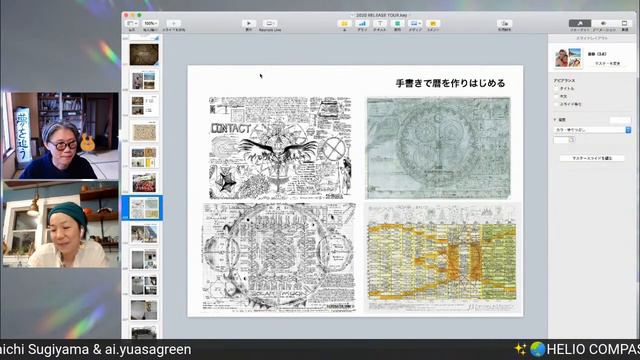Click the Keynote Live toolbar icon
Viewport: 640px width, 360px height.
tap(270, 24)
